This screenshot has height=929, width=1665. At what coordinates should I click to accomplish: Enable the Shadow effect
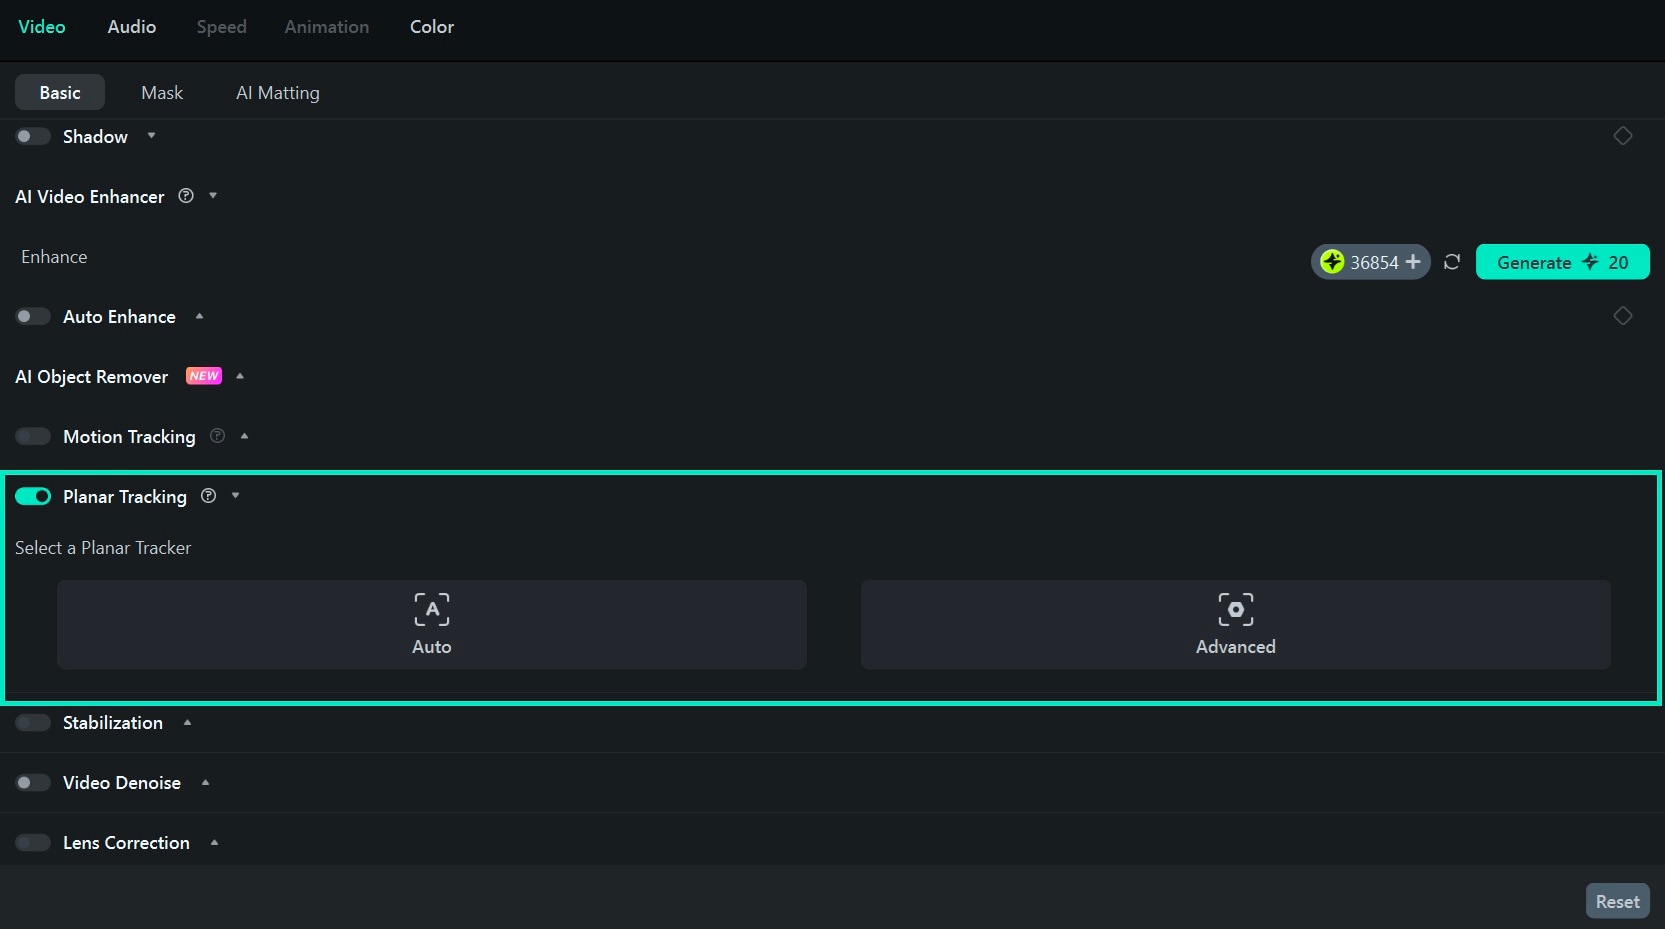click(x=33, y=136)
